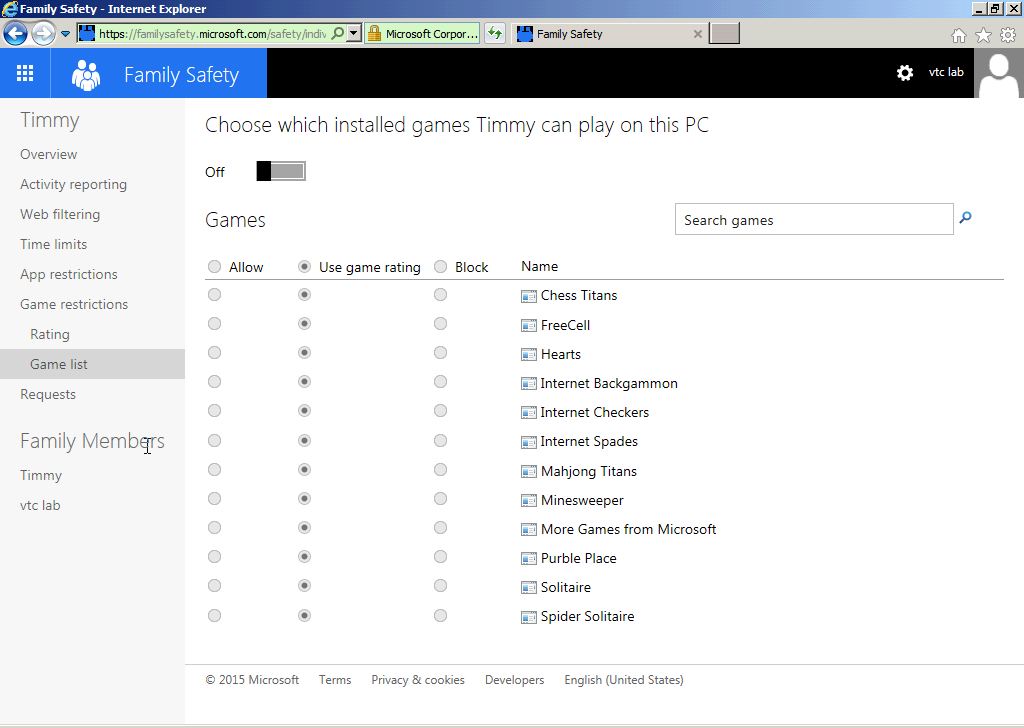
Task: Select Block radio for Minesweeper
Action: pyautogui.click(x=440, y=499)
